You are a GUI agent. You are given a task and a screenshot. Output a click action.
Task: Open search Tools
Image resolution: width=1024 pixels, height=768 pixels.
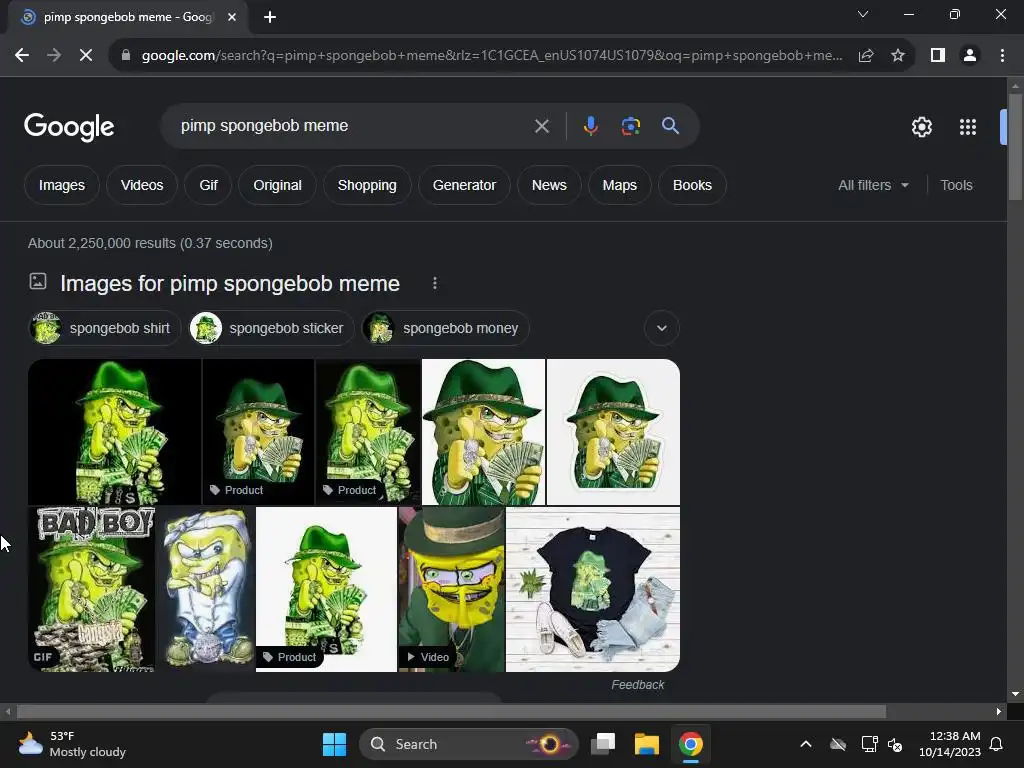[x=956, y=185]
